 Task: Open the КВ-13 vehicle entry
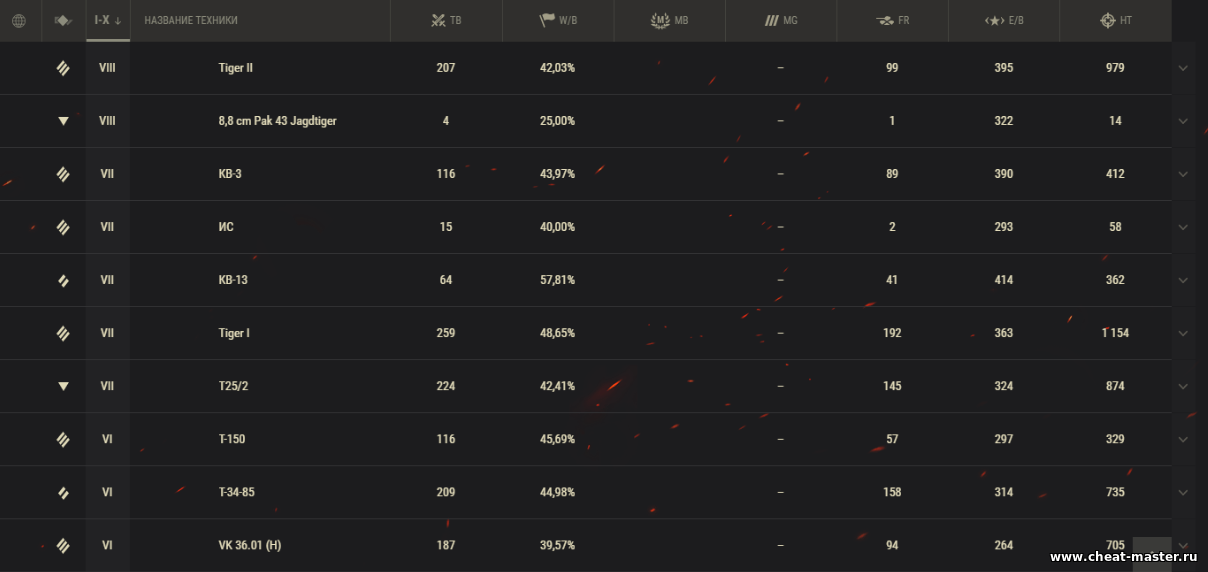coord(233,280)
